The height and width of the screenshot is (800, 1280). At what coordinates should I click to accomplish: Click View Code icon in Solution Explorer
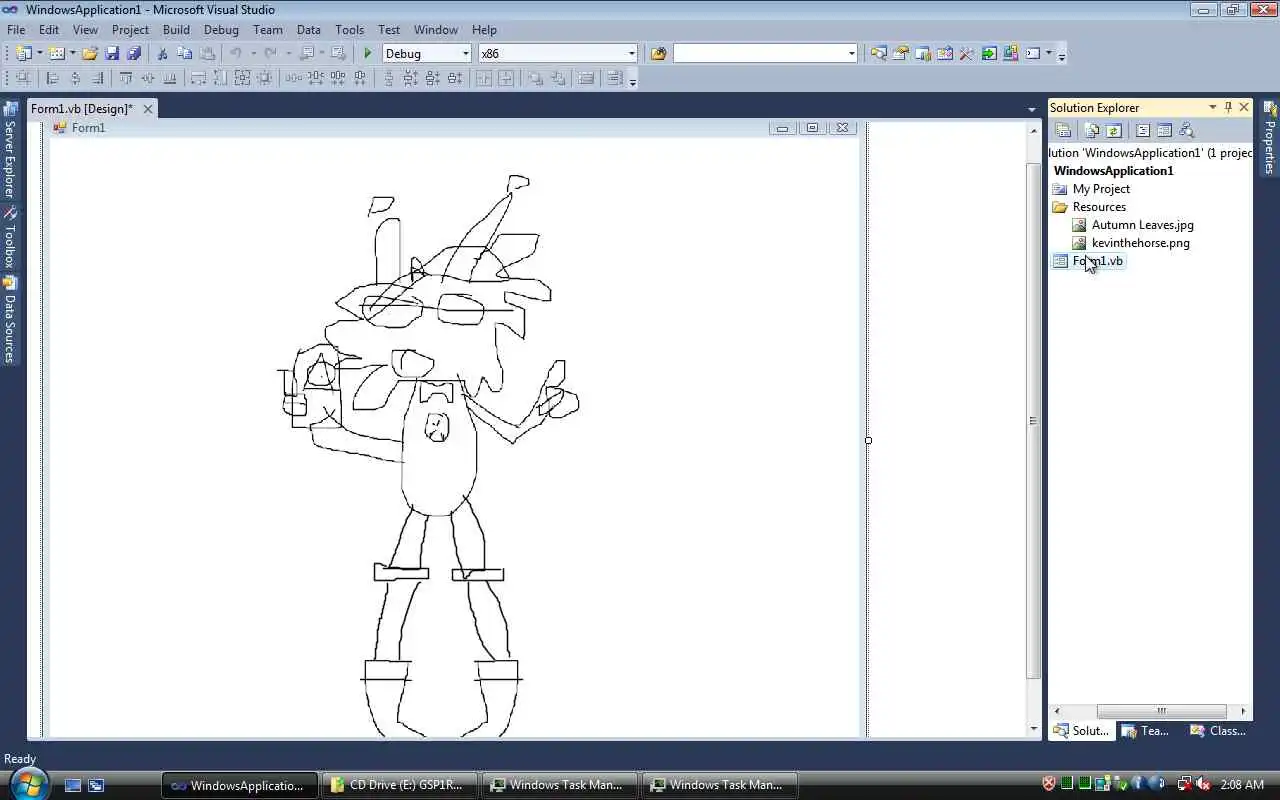(x=1143, y=130)
